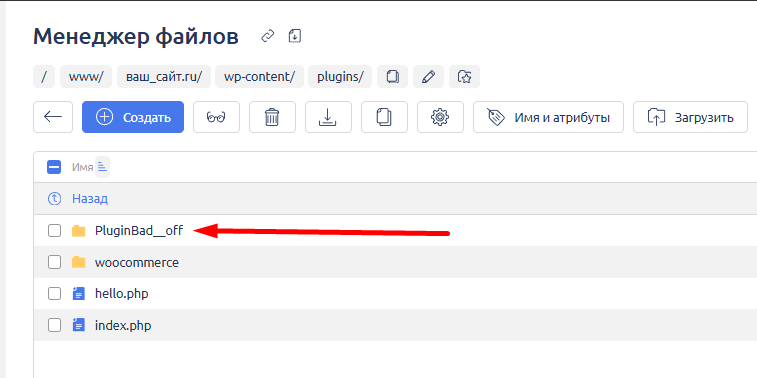Open the wp-content/ breadcrumb
757x378 pixels.
click(259, 77)
